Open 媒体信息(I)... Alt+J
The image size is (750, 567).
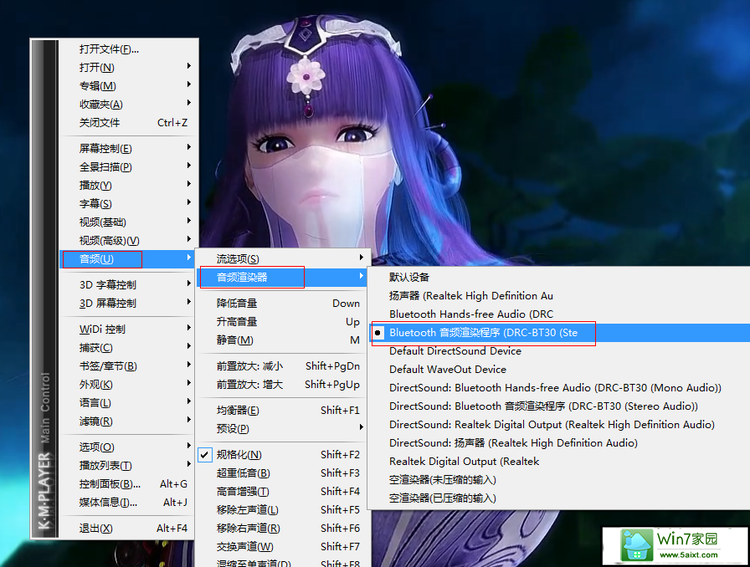click(128, 502)
